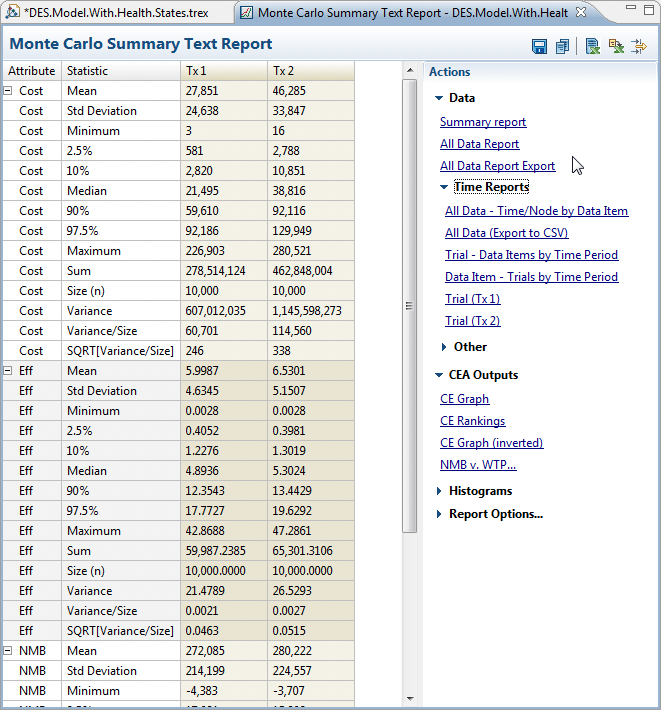661x710 pixels.
Task: Select NMB Minimum Tx 1 value -4,383
Action: point(224,691)
